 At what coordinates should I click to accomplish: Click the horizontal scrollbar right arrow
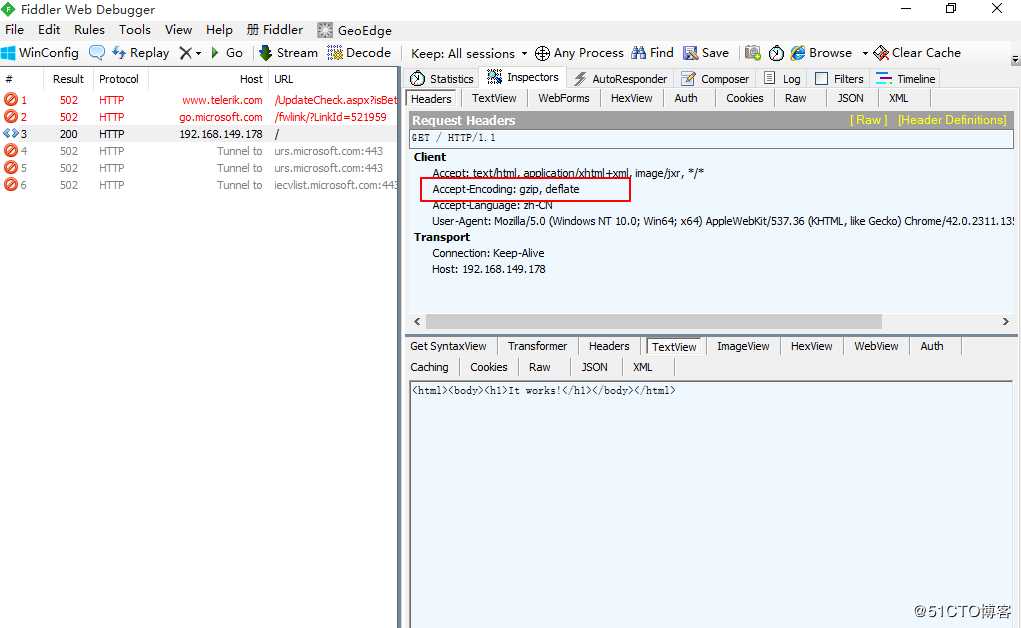pos(1005,321)
